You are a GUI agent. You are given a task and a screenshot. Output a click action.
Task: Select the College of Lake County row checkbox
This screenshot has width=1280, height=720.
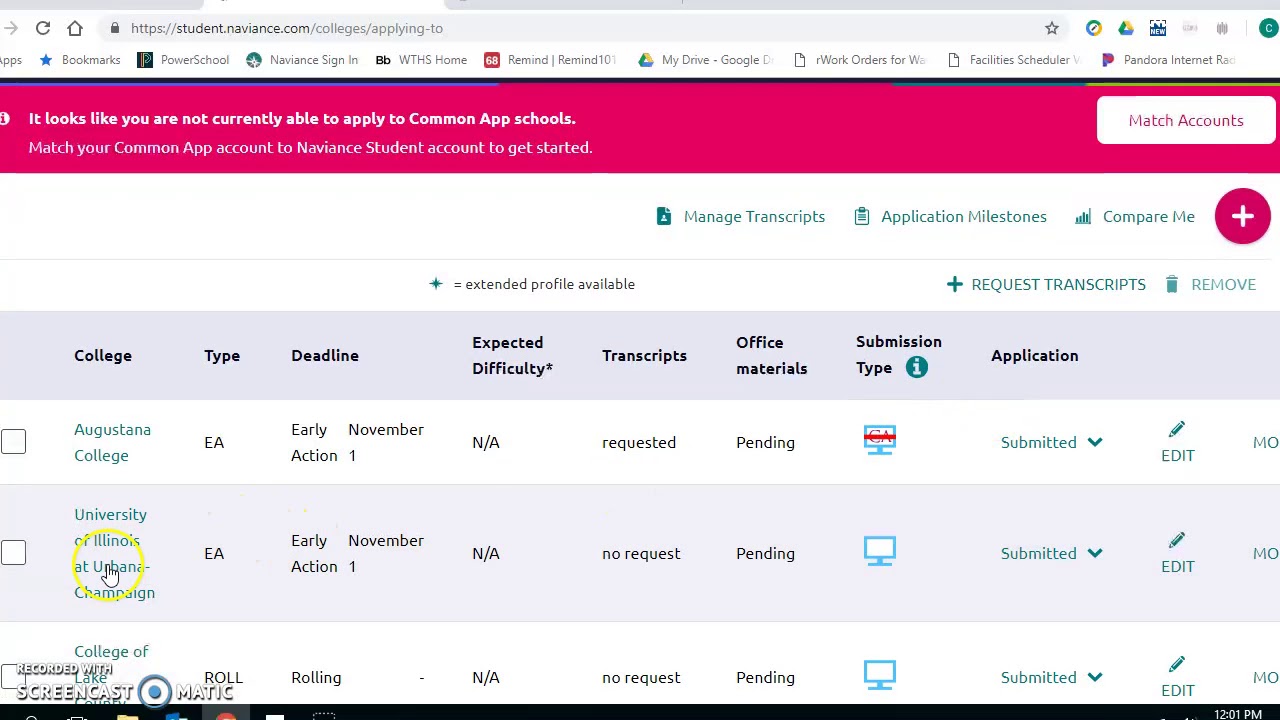tap(13, 677)
